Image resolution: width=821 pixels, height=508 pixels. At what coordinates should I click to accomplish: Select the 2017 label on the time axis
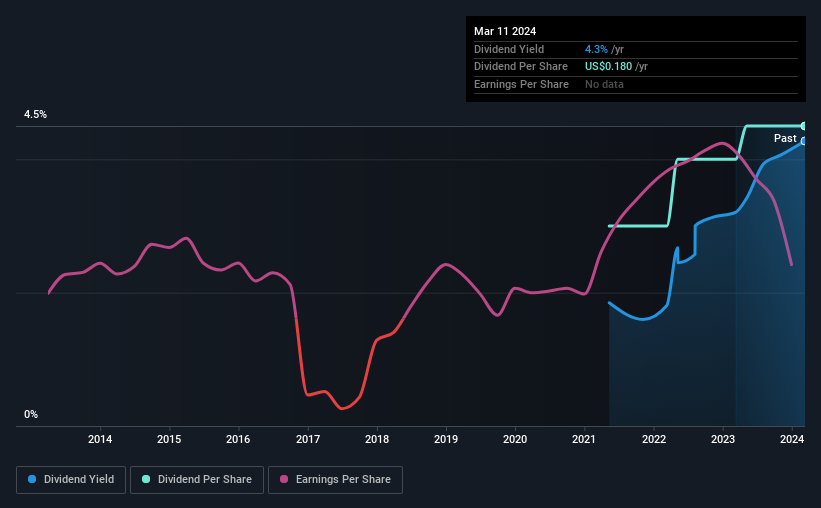[x=307, y=439]
